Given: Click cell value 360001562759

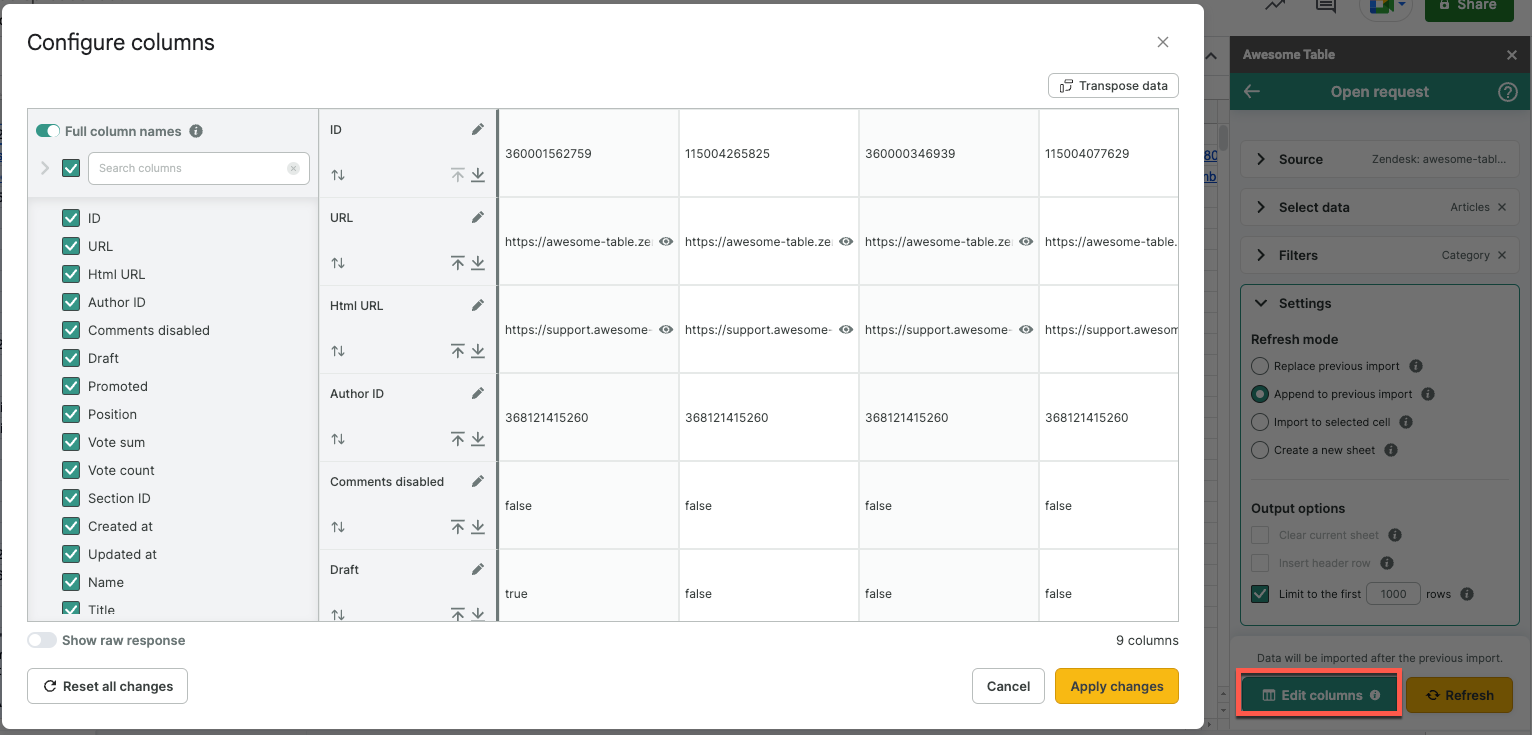Looking at the screenshot, I should coord(548,154).
